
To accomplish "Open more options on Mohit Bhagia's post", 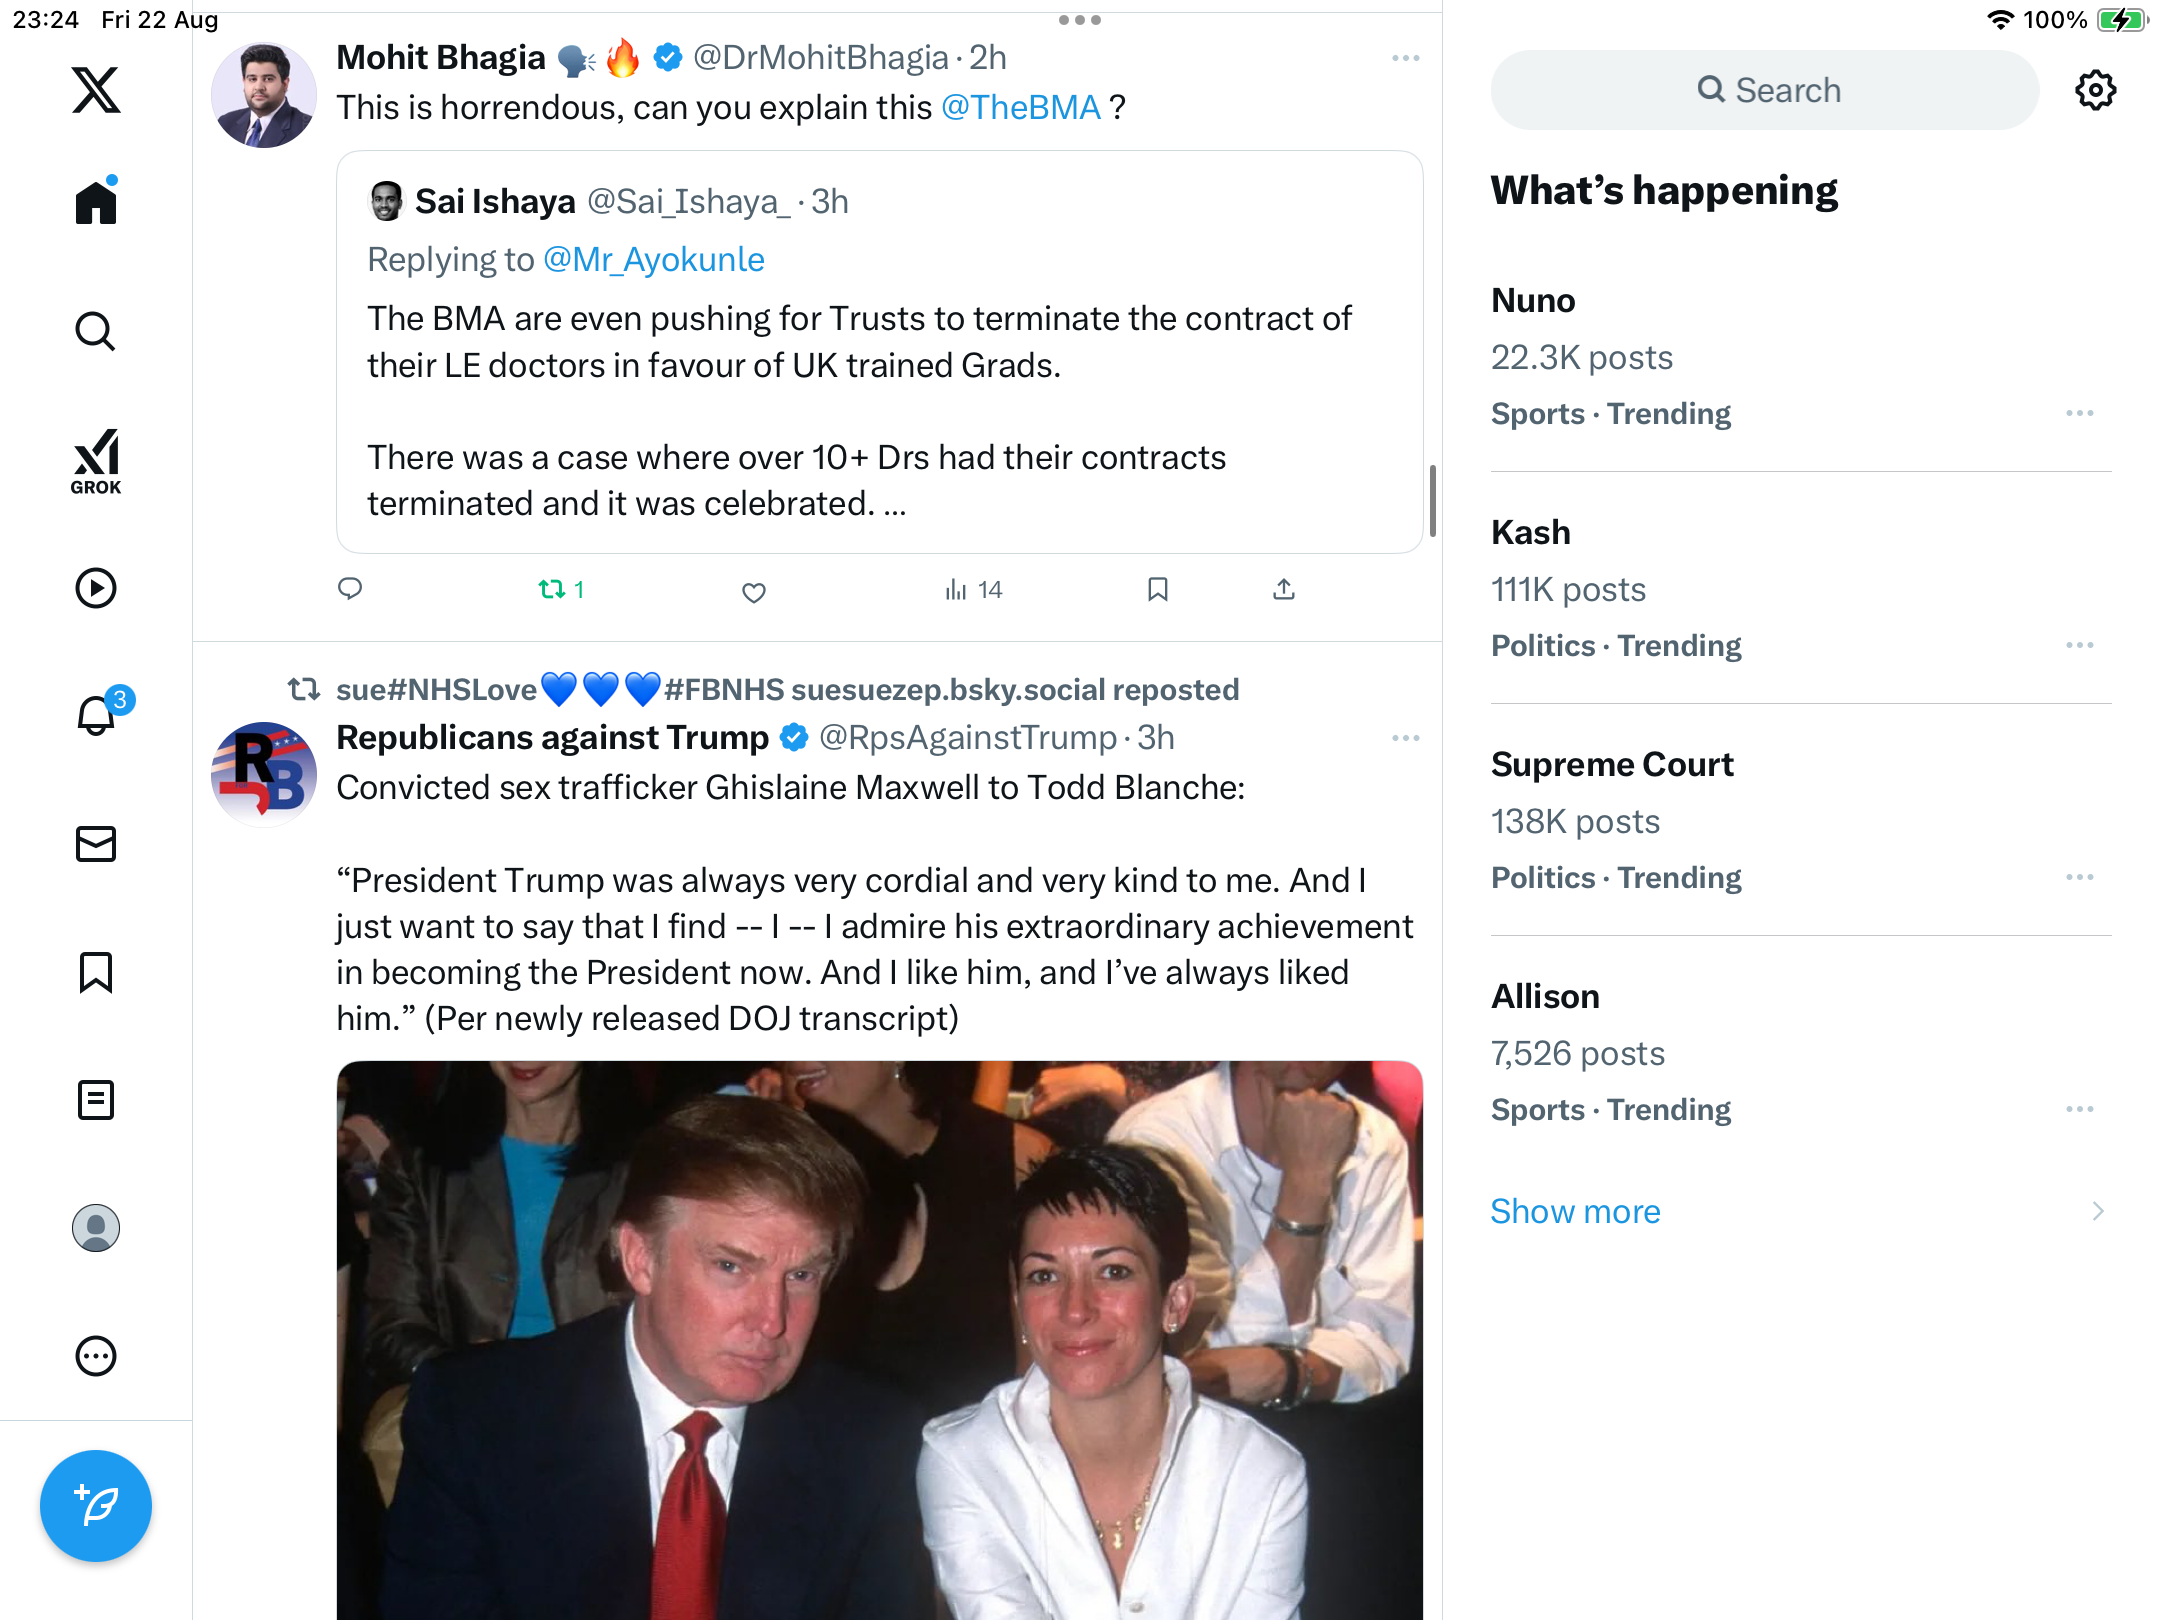I will point(1405,58).
